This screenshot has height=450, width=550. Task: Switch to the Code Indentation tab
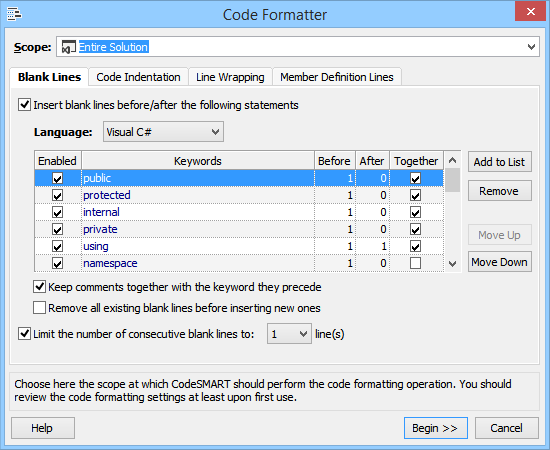coord(139,77)
